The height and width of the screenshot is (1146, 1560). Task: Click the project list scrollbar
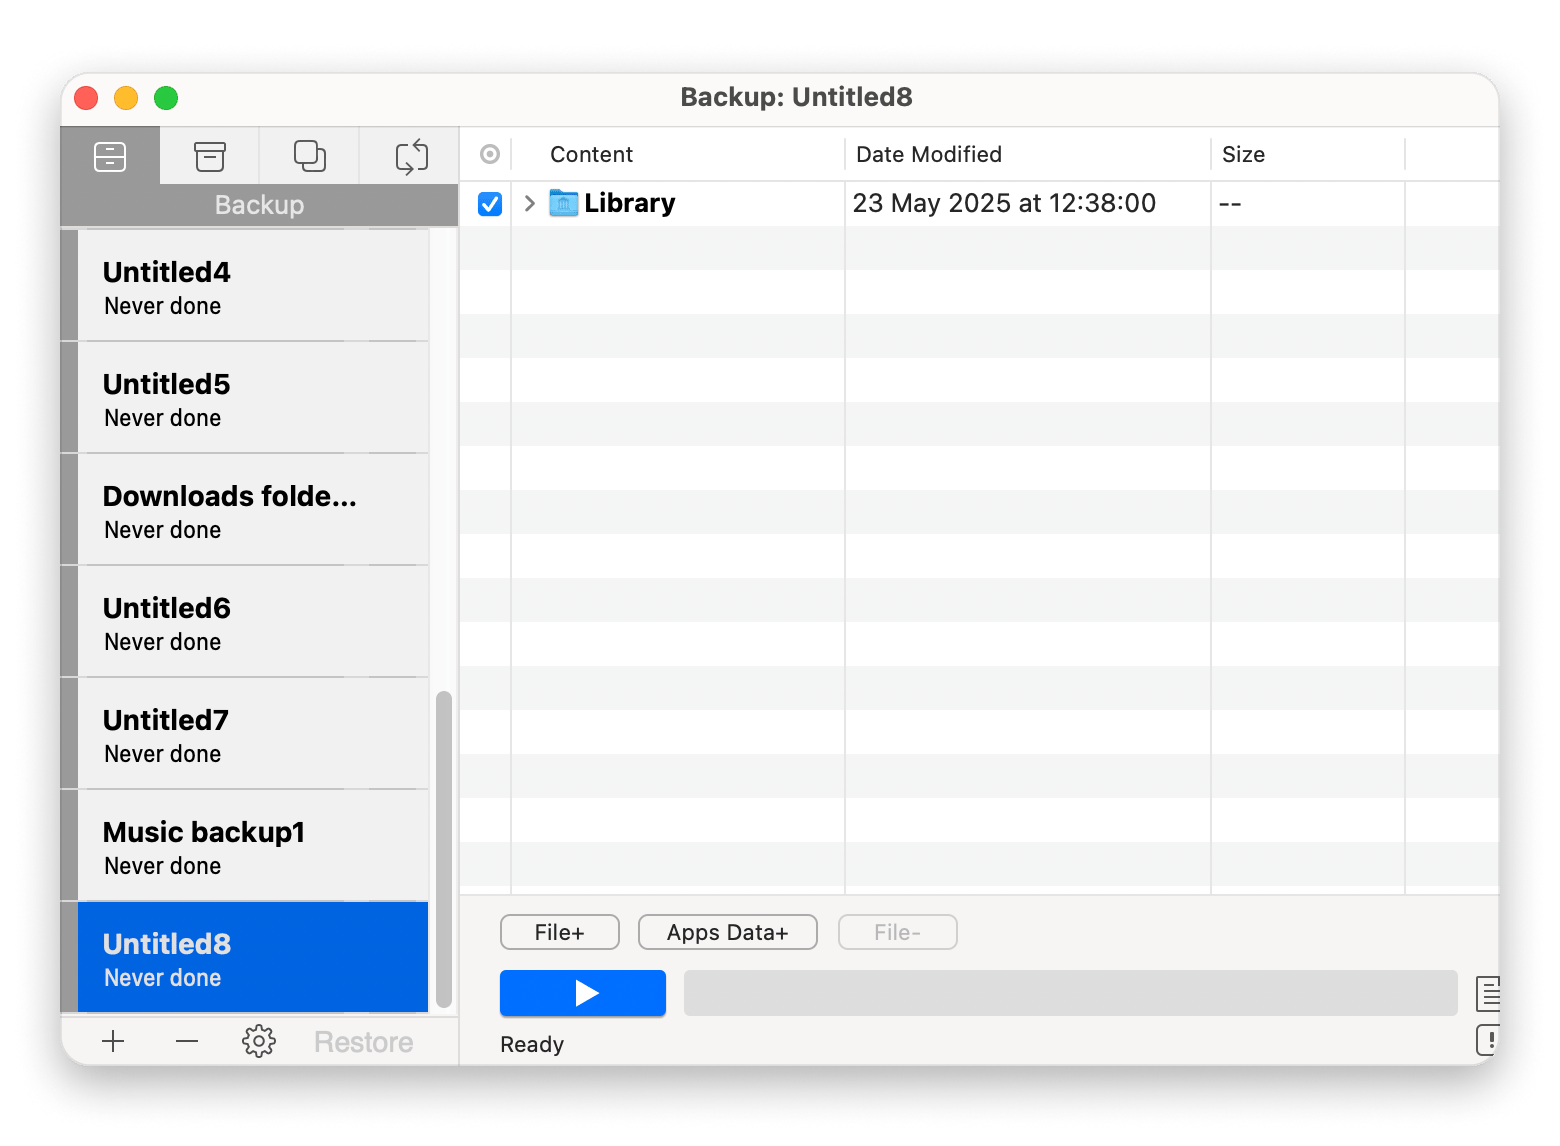(444, 848)
